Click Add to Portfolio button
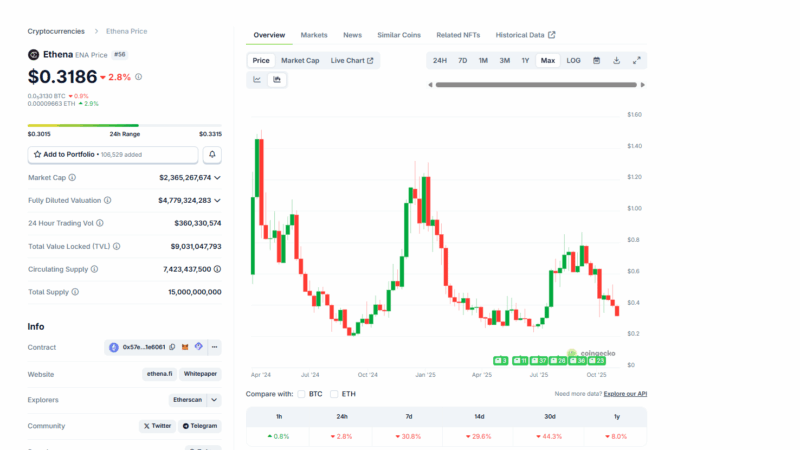Screen dimensions: 800x450 coord(113,155)
